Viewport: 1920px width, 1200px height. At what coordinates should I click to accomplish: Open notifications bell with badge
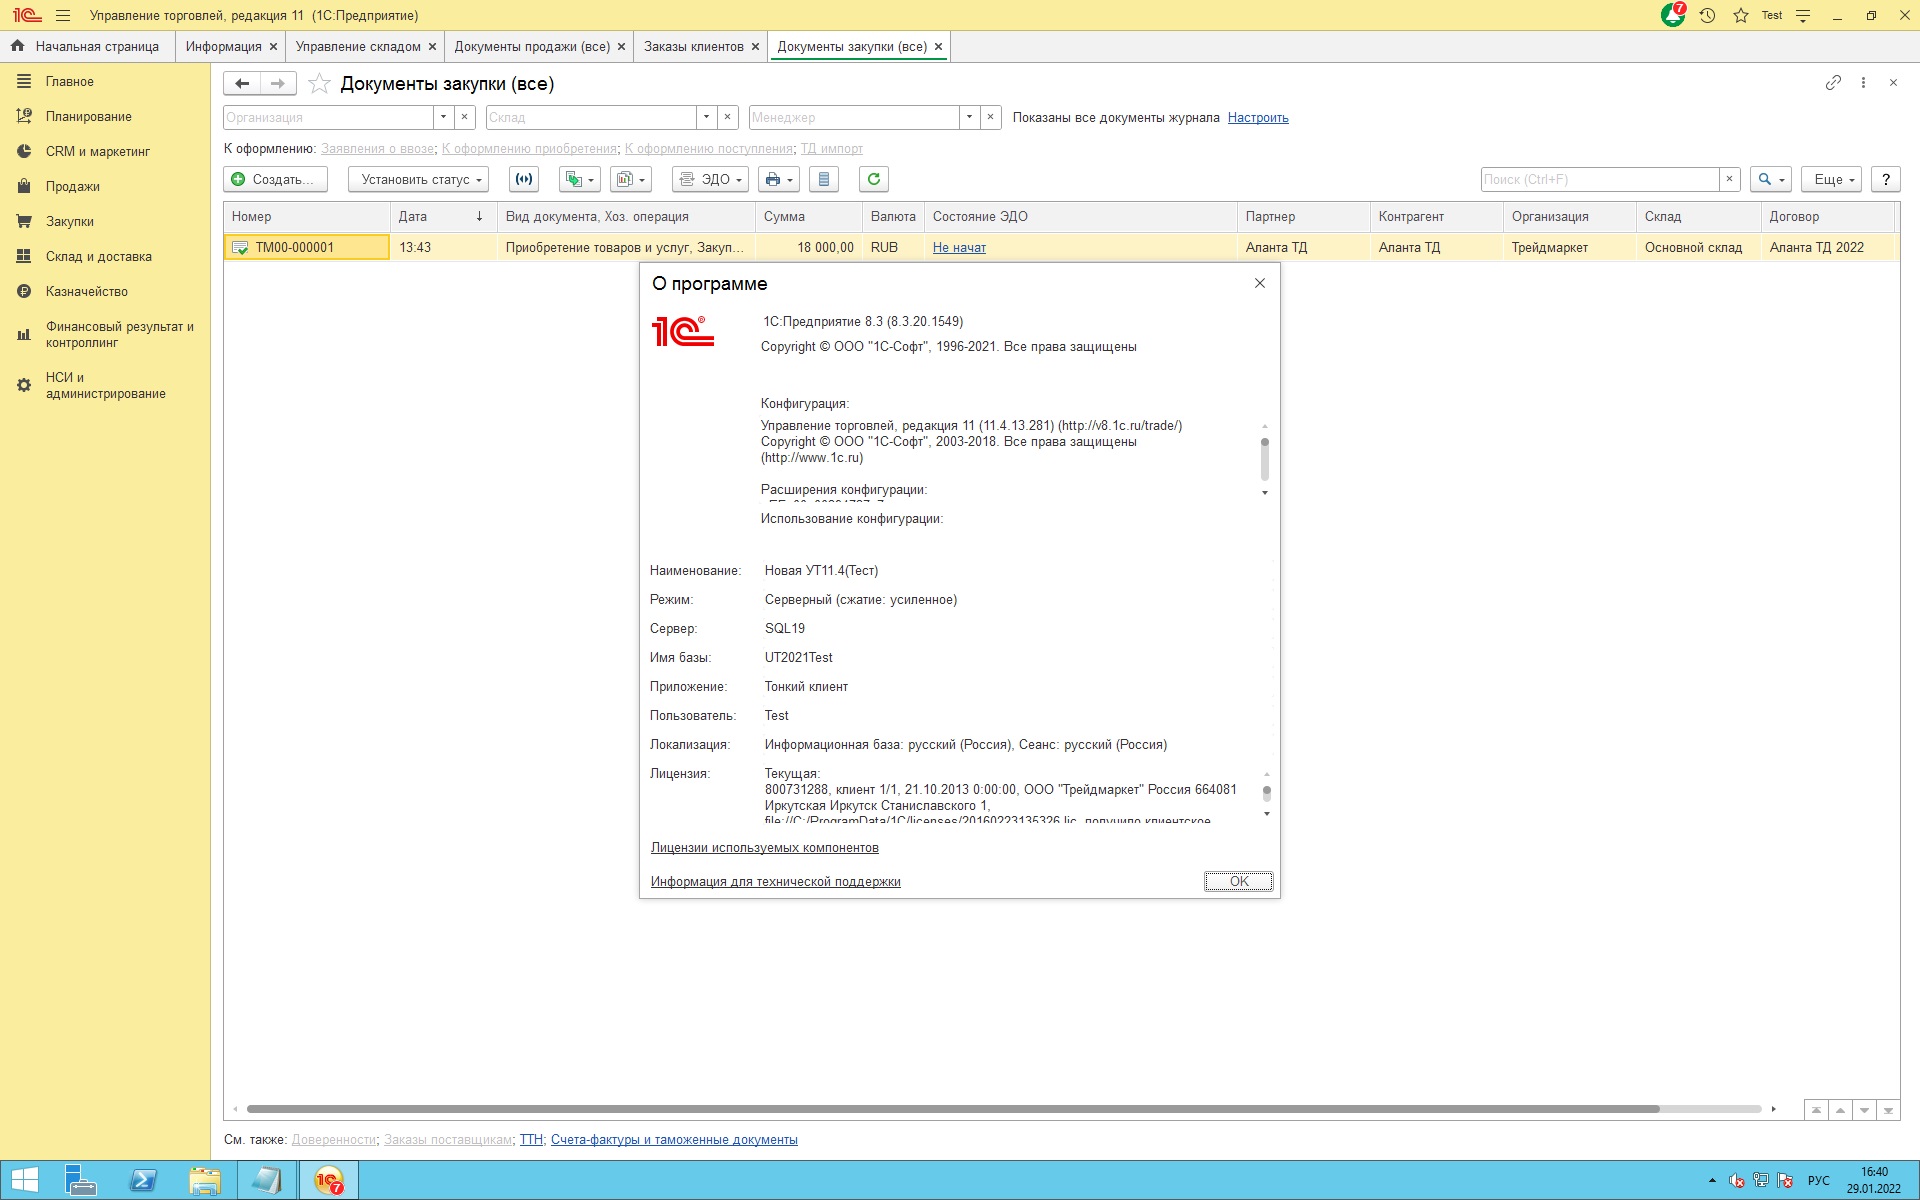[1673, 15]
